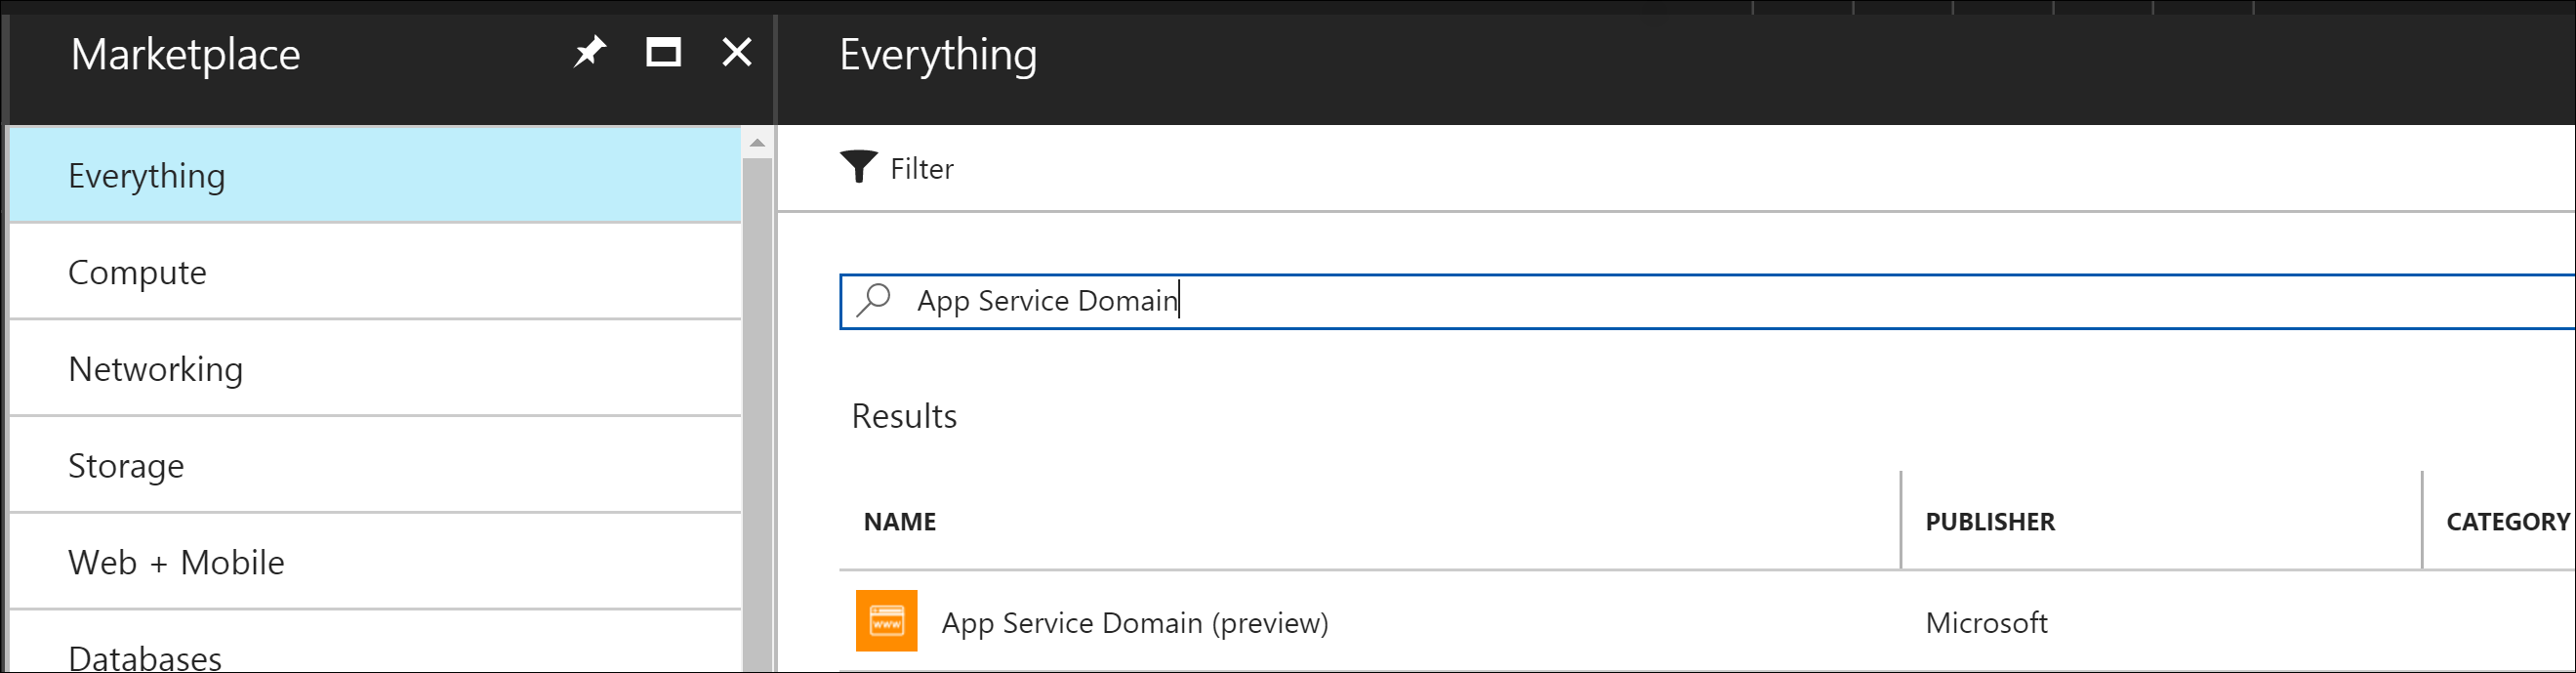Pin the Marketplace blade
2576x673 pixels.
pos(589,52)
